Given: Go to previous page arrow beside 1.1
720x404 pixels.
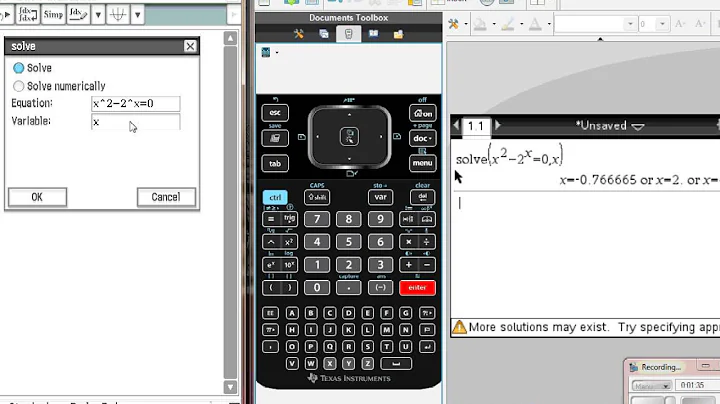Looking at the screenshot, I should (456, 125).
